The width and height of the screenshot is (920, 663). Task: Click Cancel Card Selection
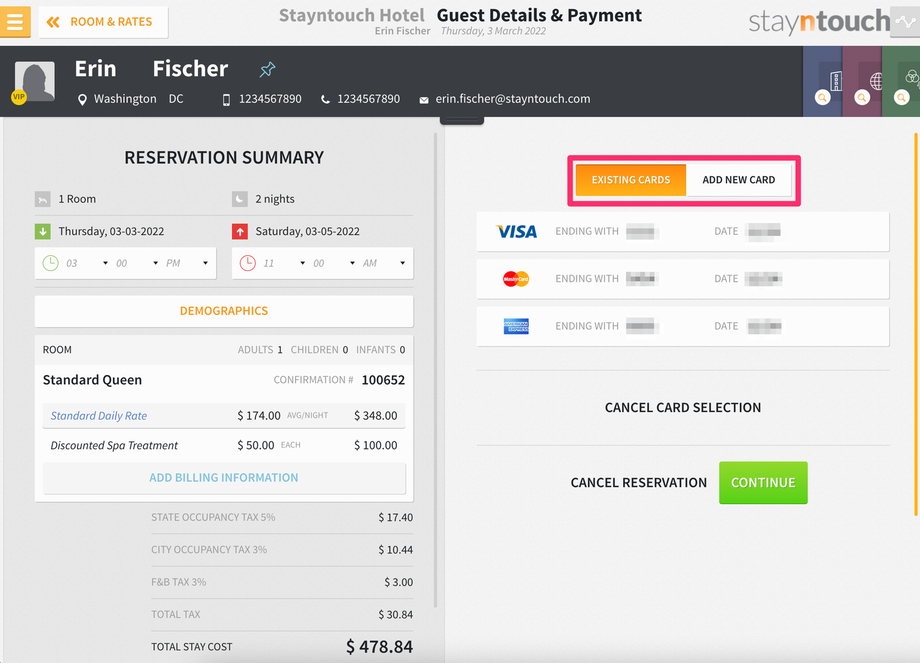click(683, 408)
